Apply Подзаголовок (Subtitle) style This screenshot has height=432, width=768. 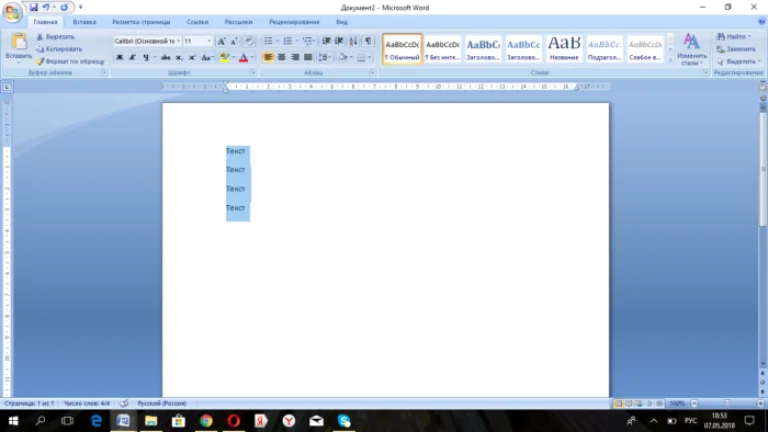coord(604,49)
